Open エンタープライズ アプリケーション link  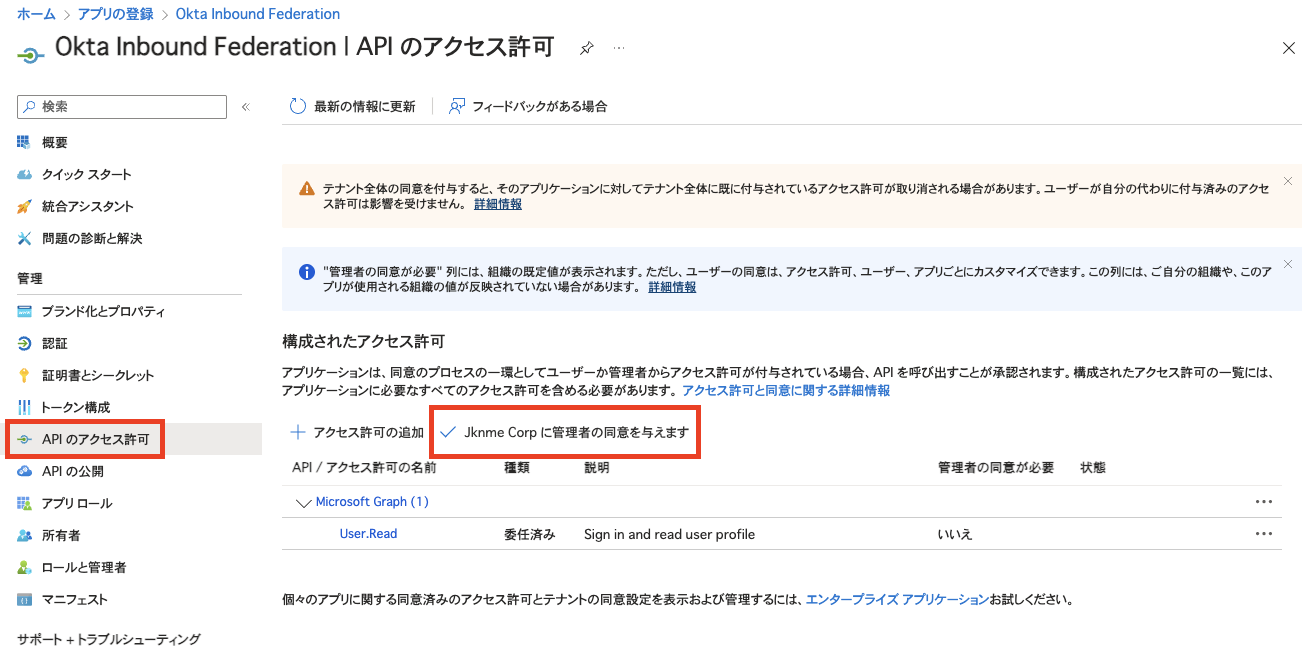[897, 600]
